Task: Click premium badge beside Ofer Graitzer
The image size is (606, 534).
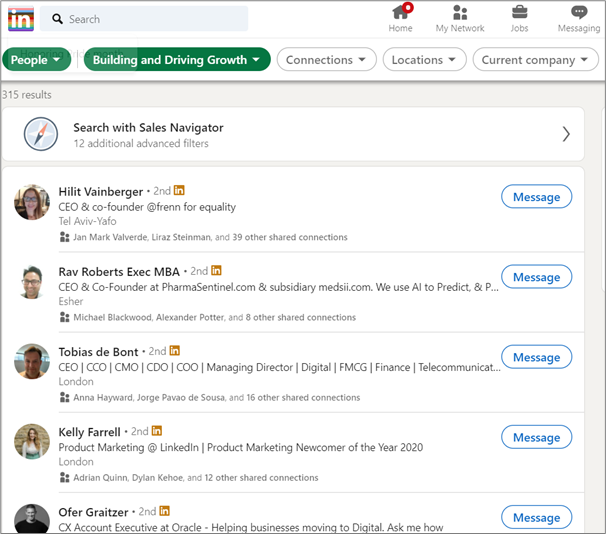Action: coord(164,511)
